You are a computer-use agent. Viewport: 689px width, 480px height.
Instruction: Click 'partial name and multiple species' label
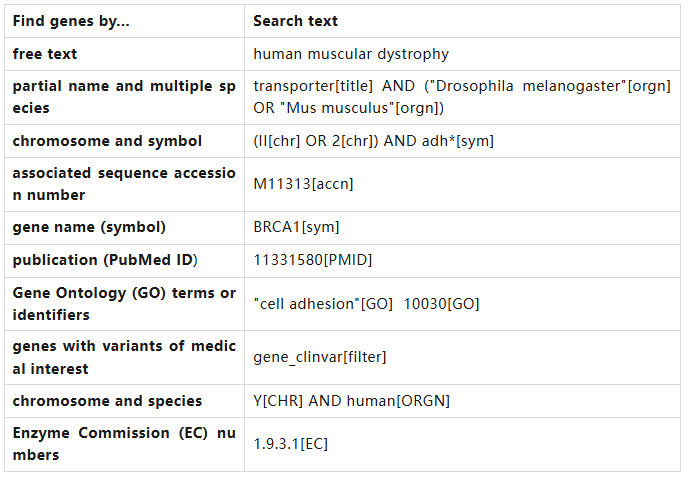pos(123,97)
